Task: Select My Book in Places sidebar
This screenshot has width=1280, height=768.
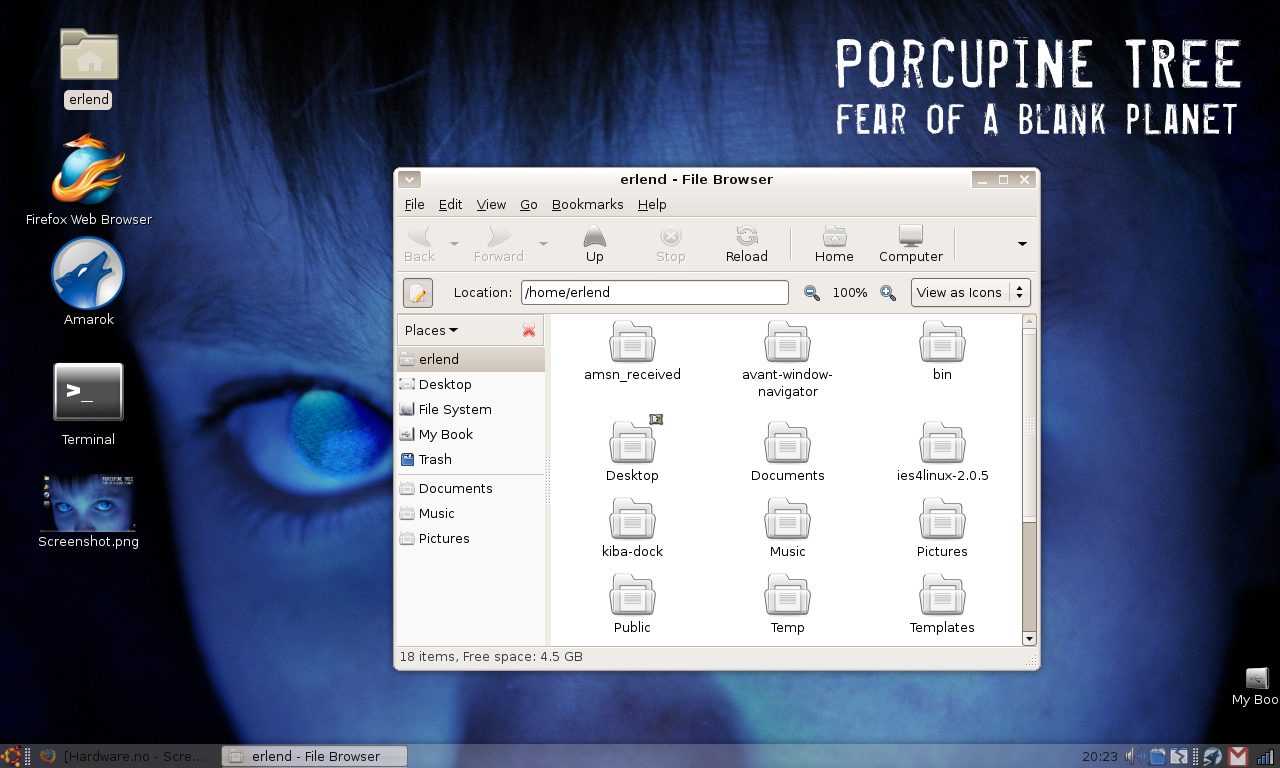Action: coord(471,435)
